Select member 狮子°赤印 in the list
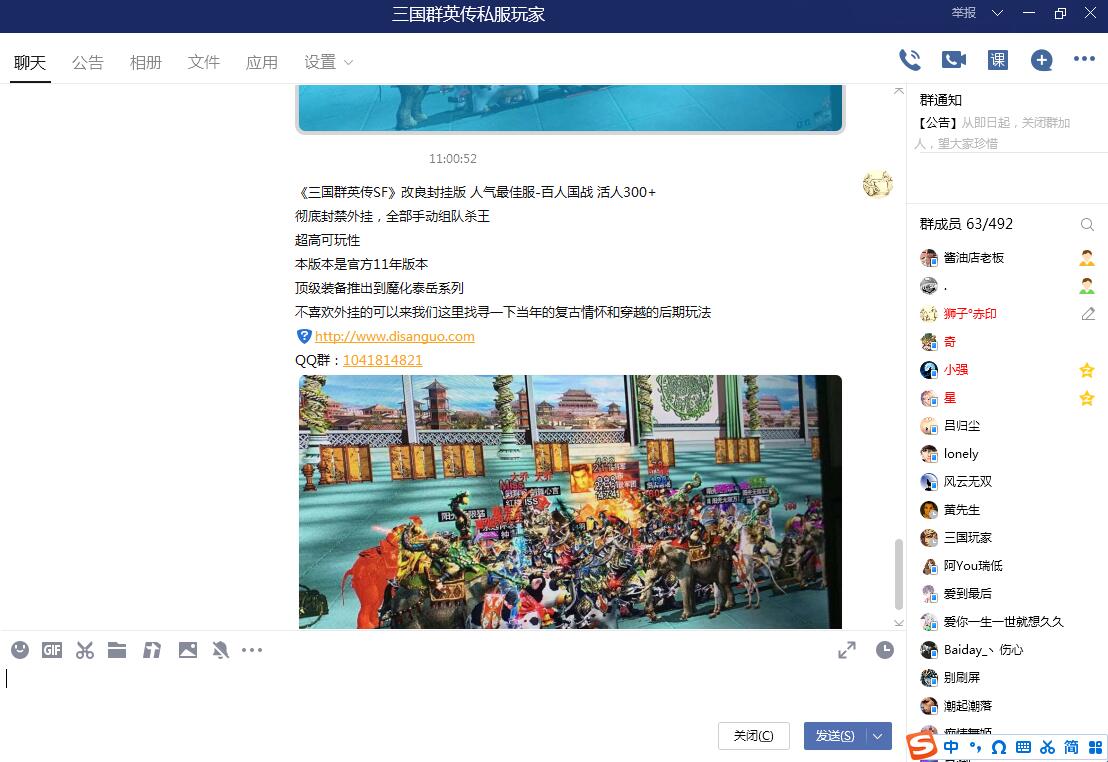The height and width of the screenshot is (762, 1108). point(1008,314)
